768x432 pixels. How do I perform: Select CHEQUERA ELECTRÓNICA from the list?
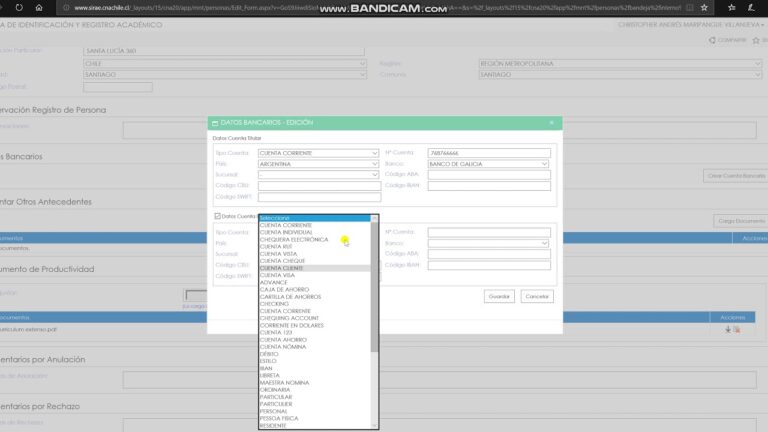click(314, 240)
